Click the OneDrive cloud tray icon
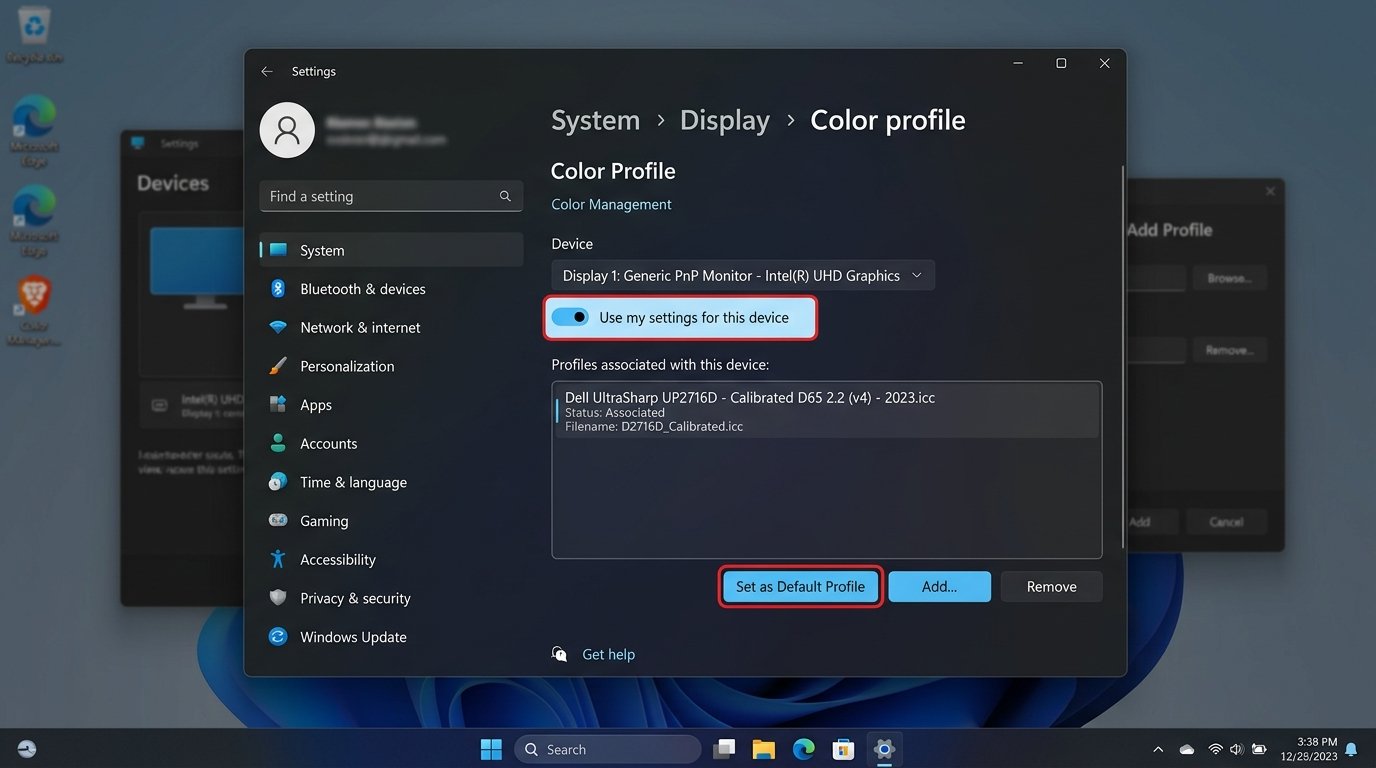 tap(1187, 749)
